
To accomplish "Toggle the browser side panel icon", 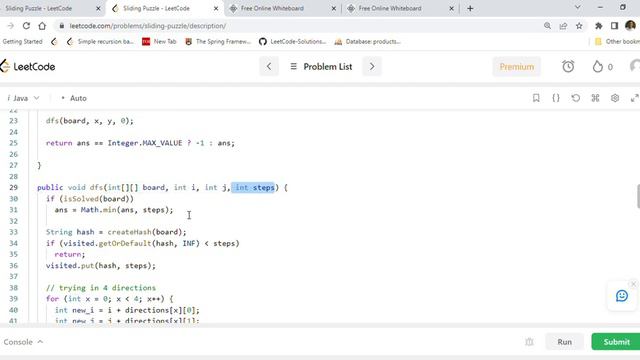I will (614, 26).
